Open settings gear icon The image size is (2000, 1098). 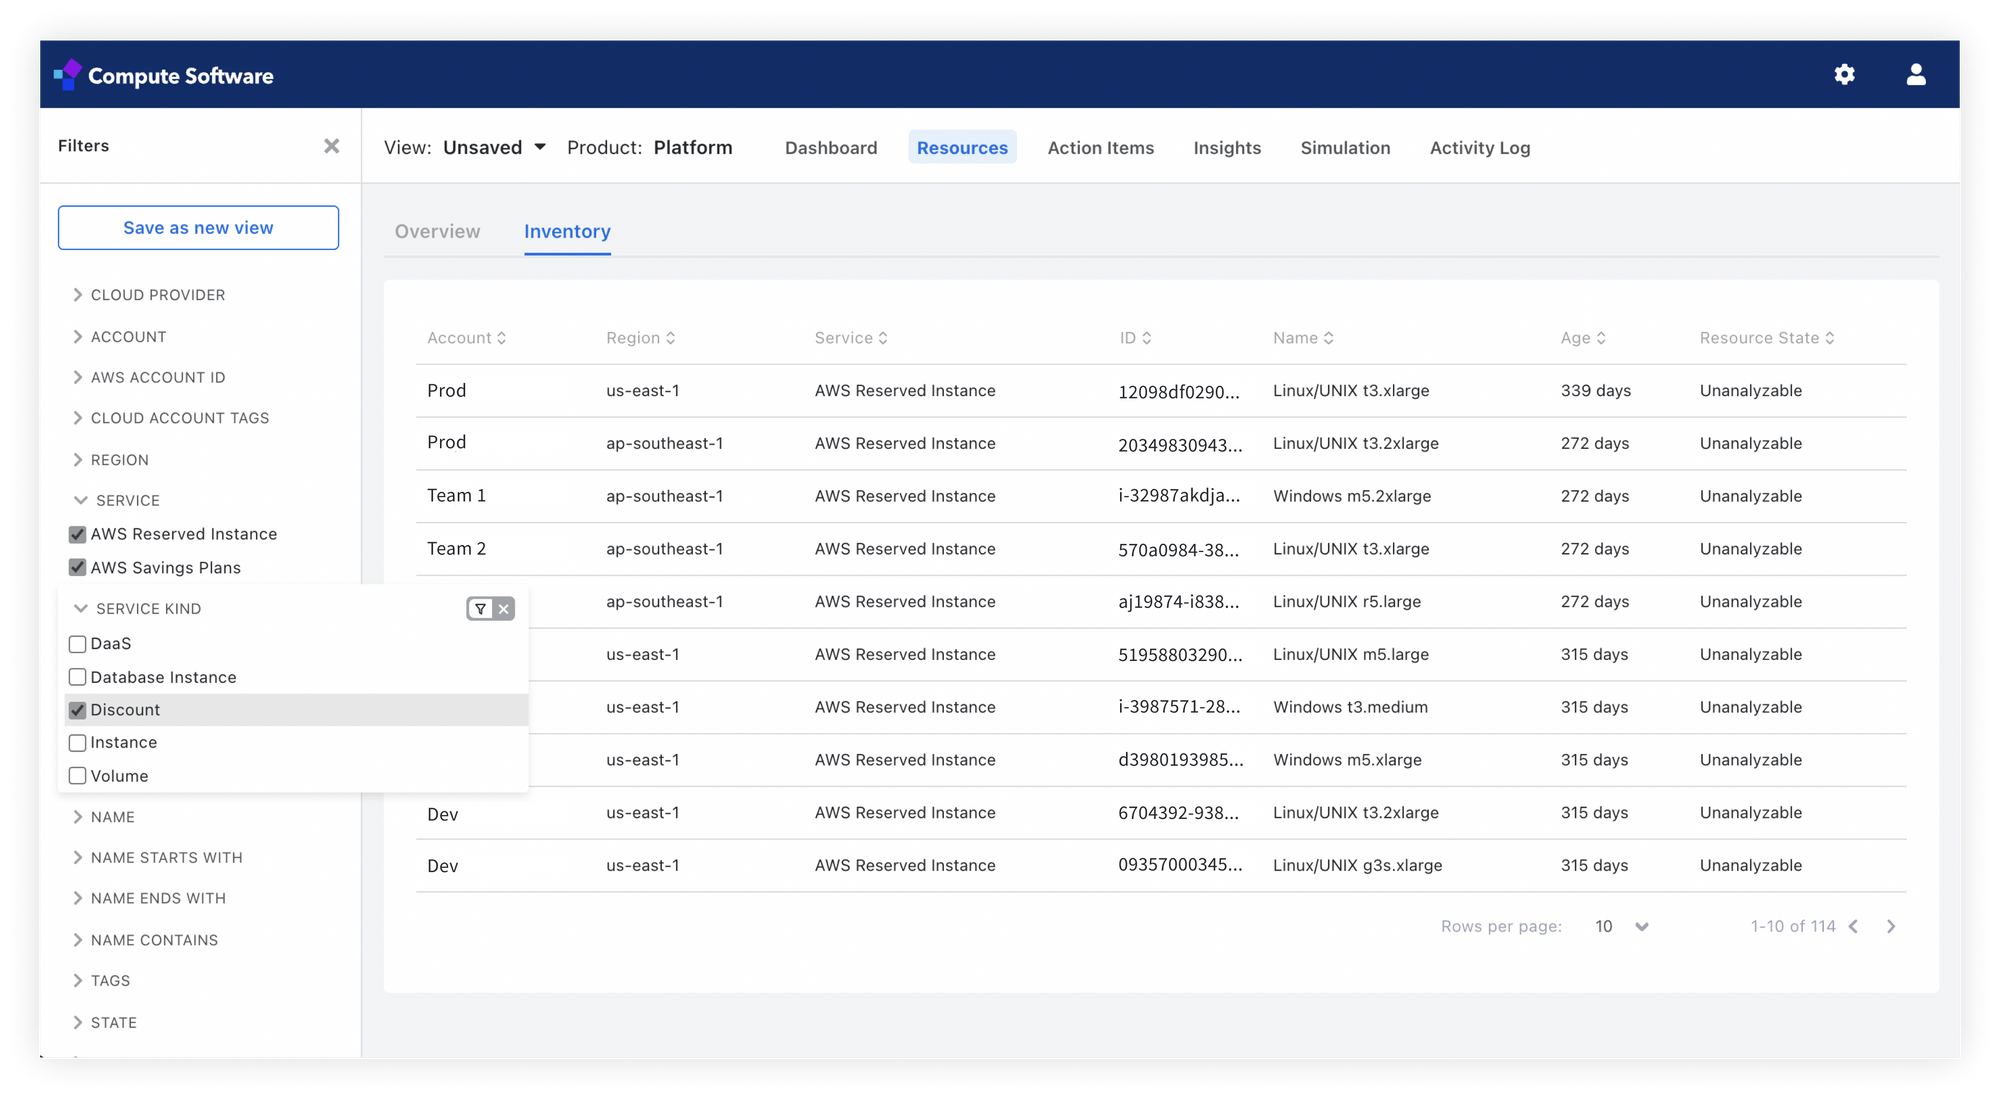coord(1844,75)
